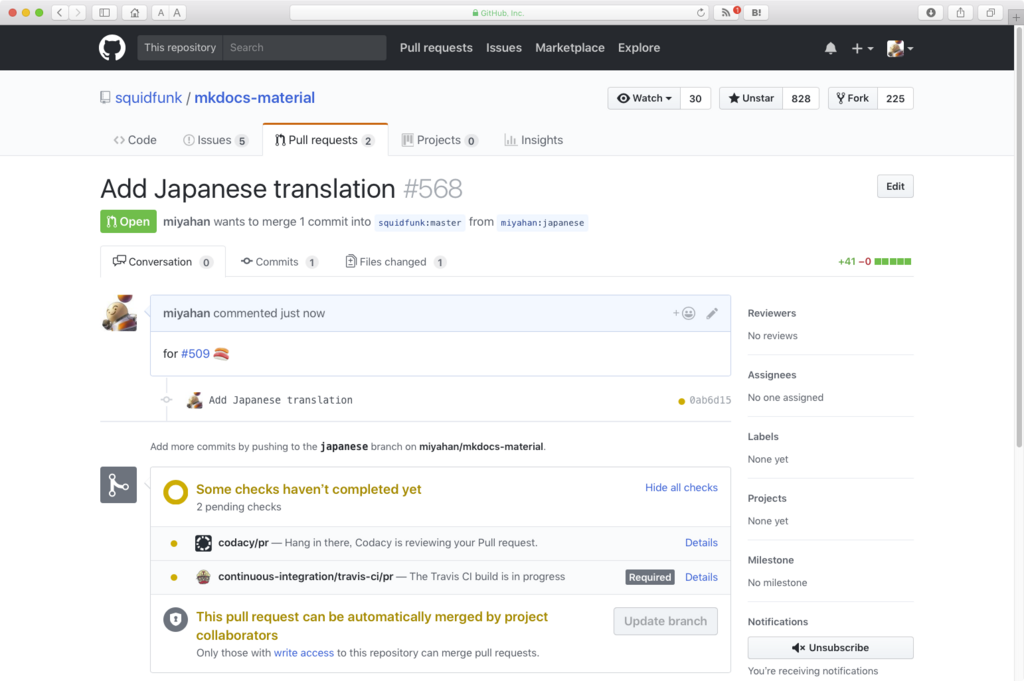Open the user avatar profile menu
This screenshot has width=1024, height=681.
(x=900, y=48)
